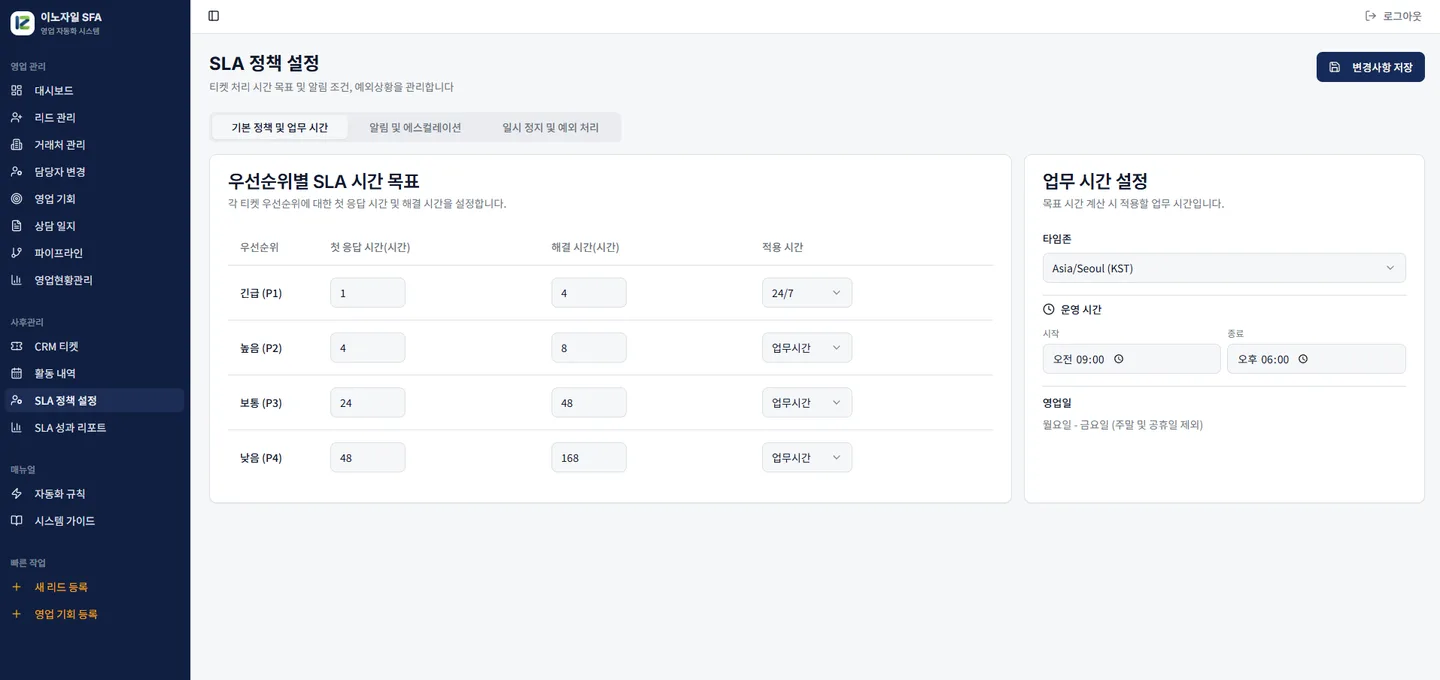Open the clock picker in 종료 time field
Viewport: 1440px width, 680px height.
pyautogui.click(x=1303, y=359)
